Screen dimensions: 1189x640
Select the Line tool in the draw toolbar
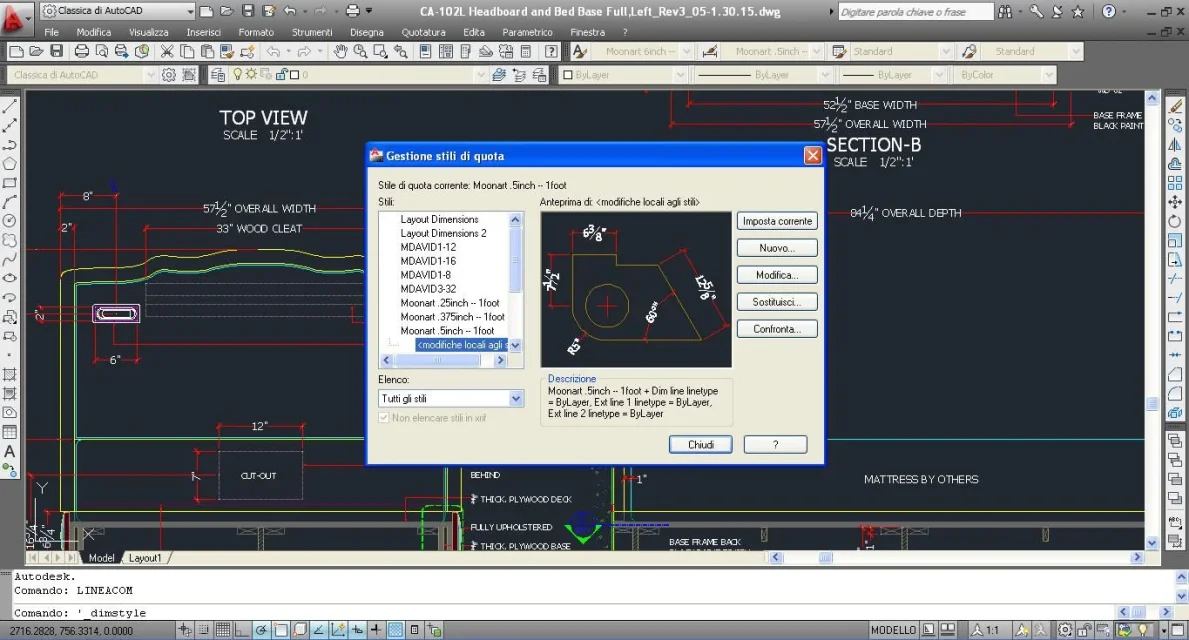pyautogui.click(x=10, y=106)
